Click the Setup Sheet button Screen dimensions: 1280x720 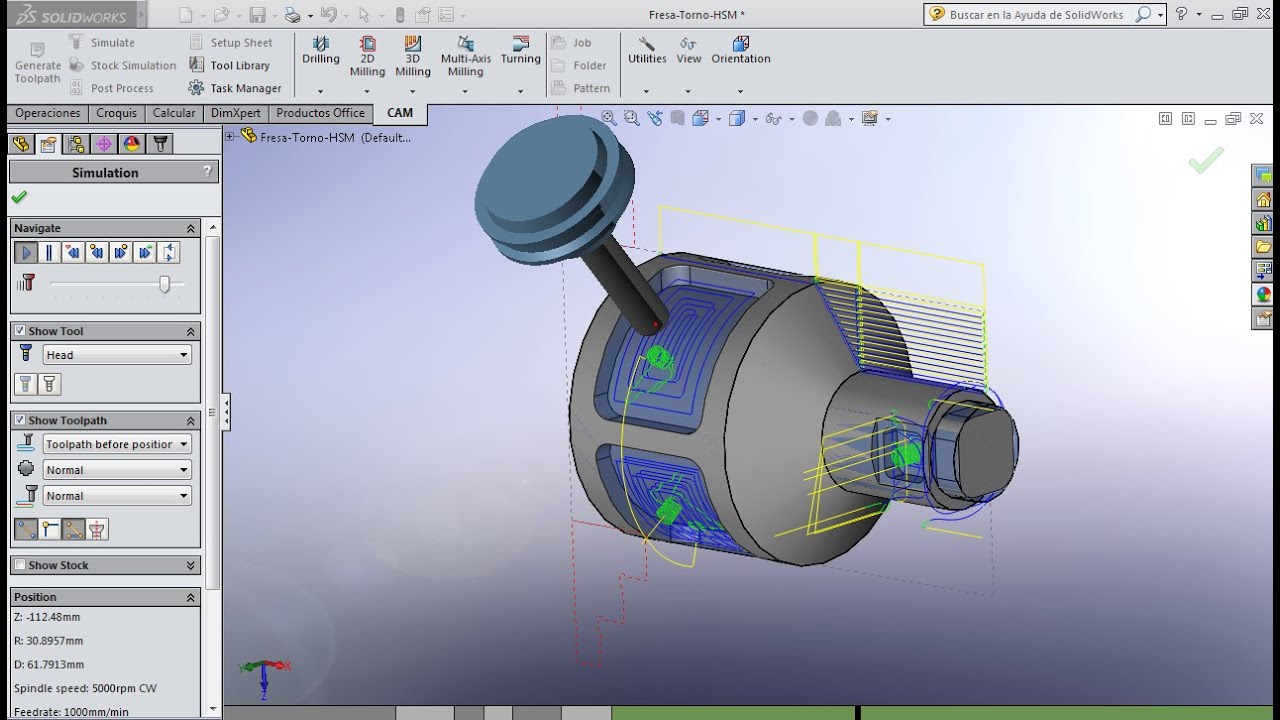pos(231,43)
